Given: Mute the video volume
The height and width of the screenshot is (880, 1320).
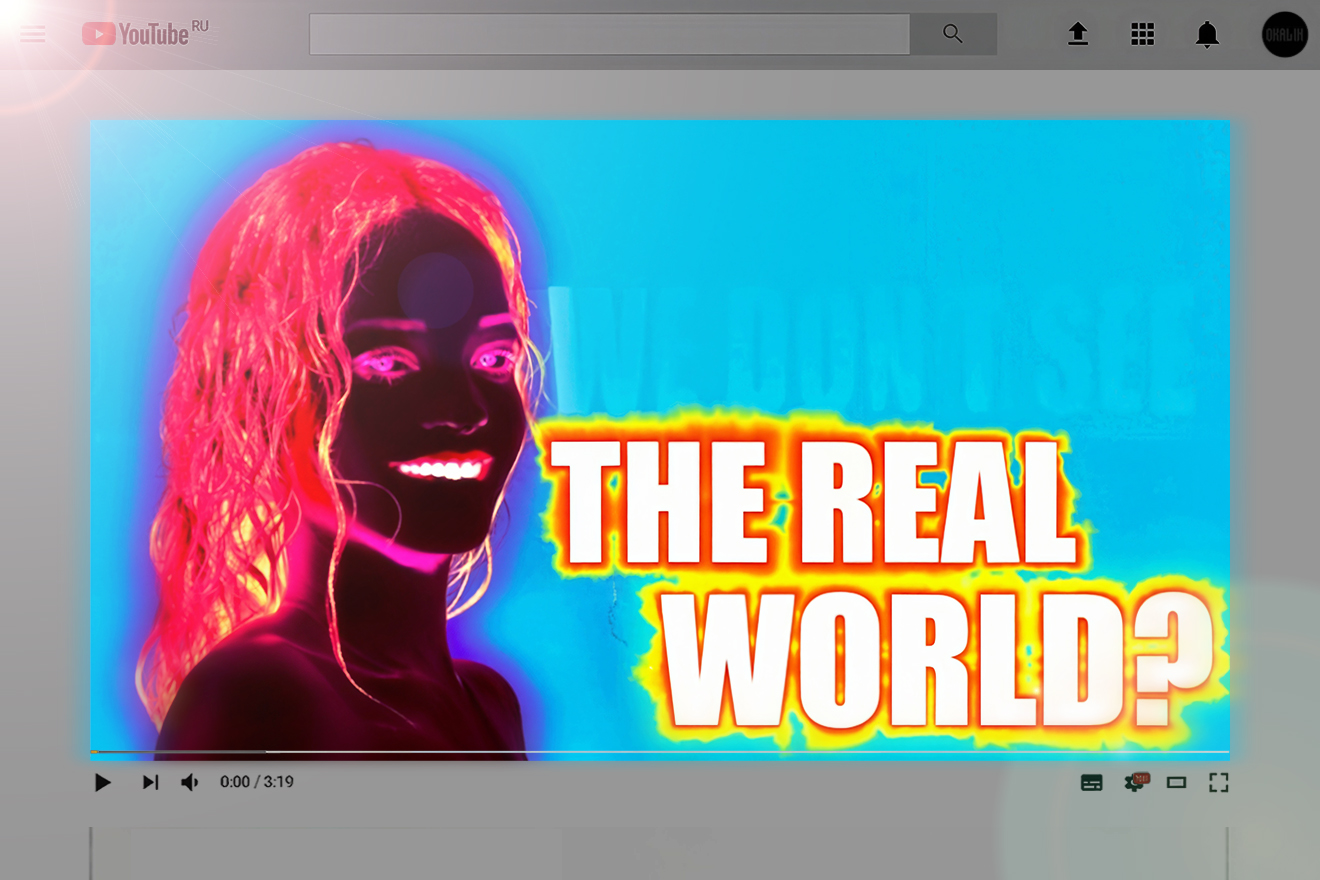Looking at the screenshot, I should [x=190, y=782].
